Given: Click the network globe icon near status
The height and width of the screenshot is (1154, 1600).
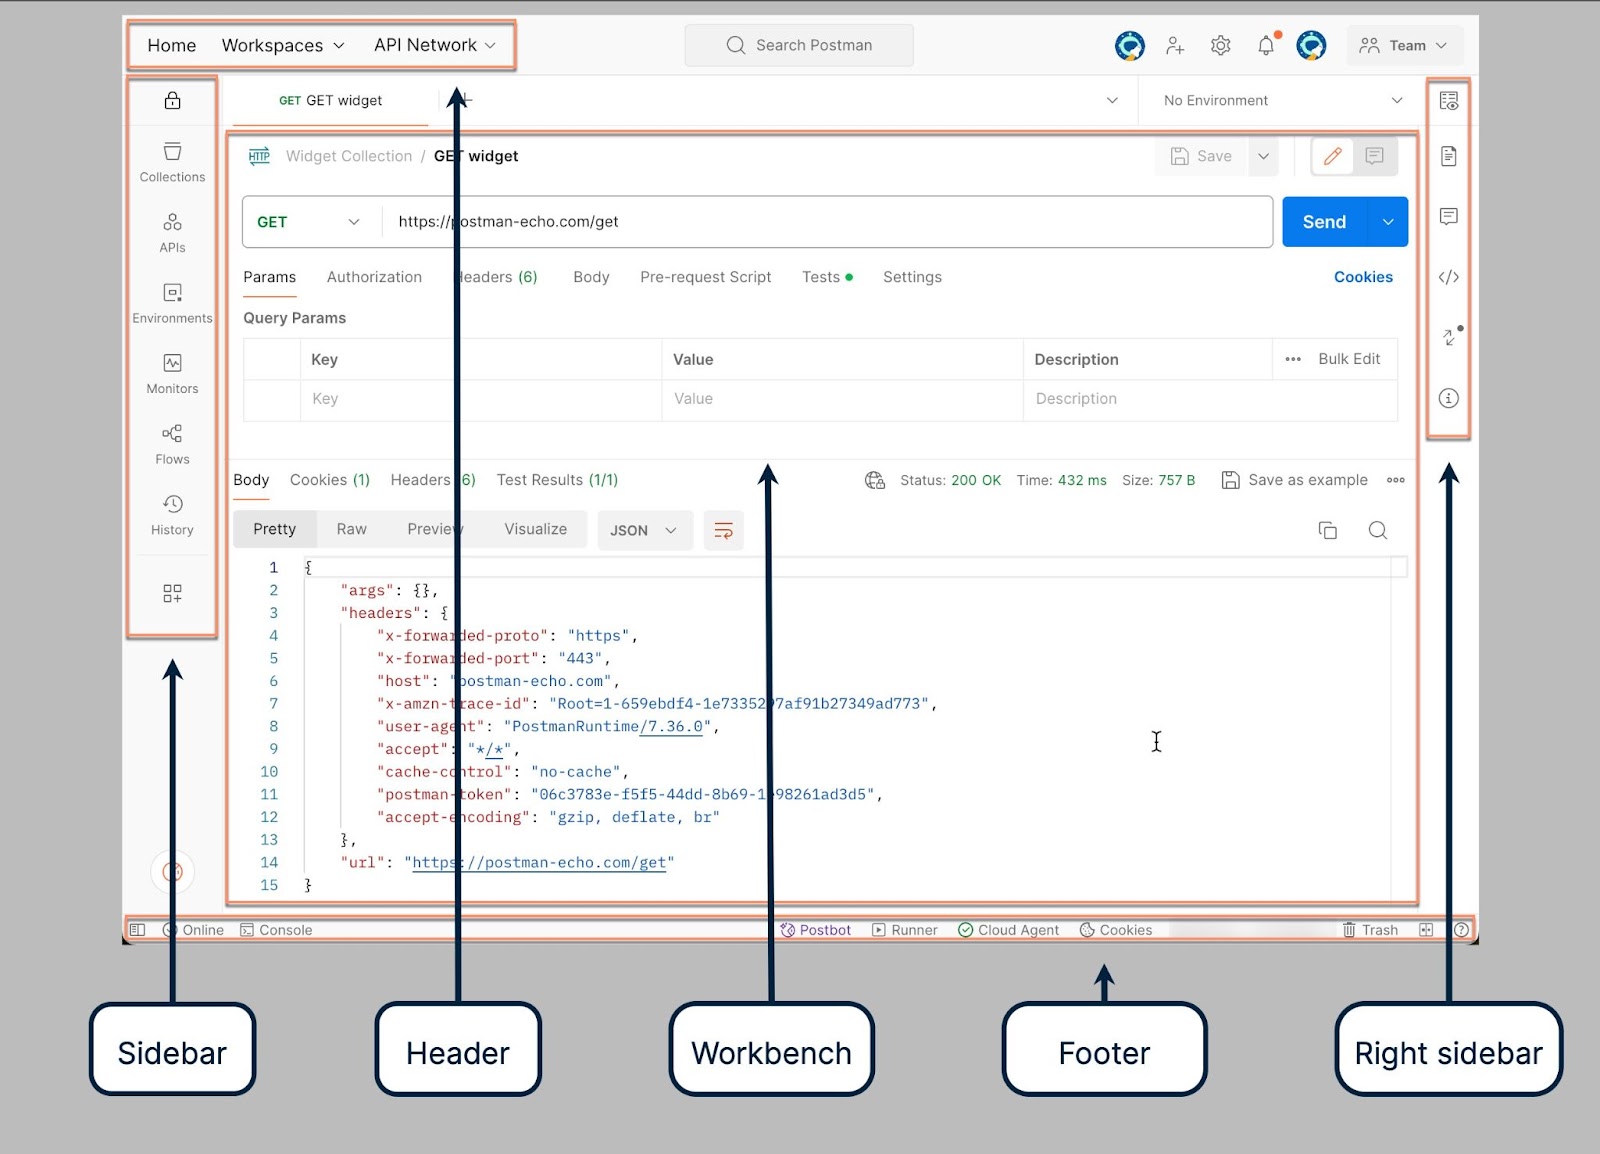Looking at the screenshot, I should click(875, 480).
